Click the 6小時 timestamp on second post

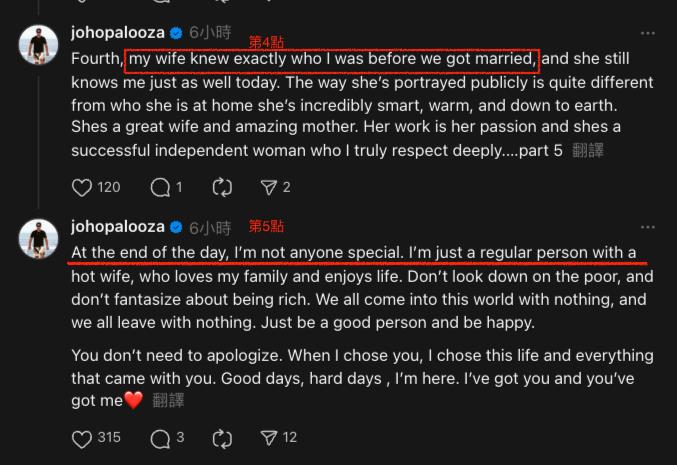point(209,227)
